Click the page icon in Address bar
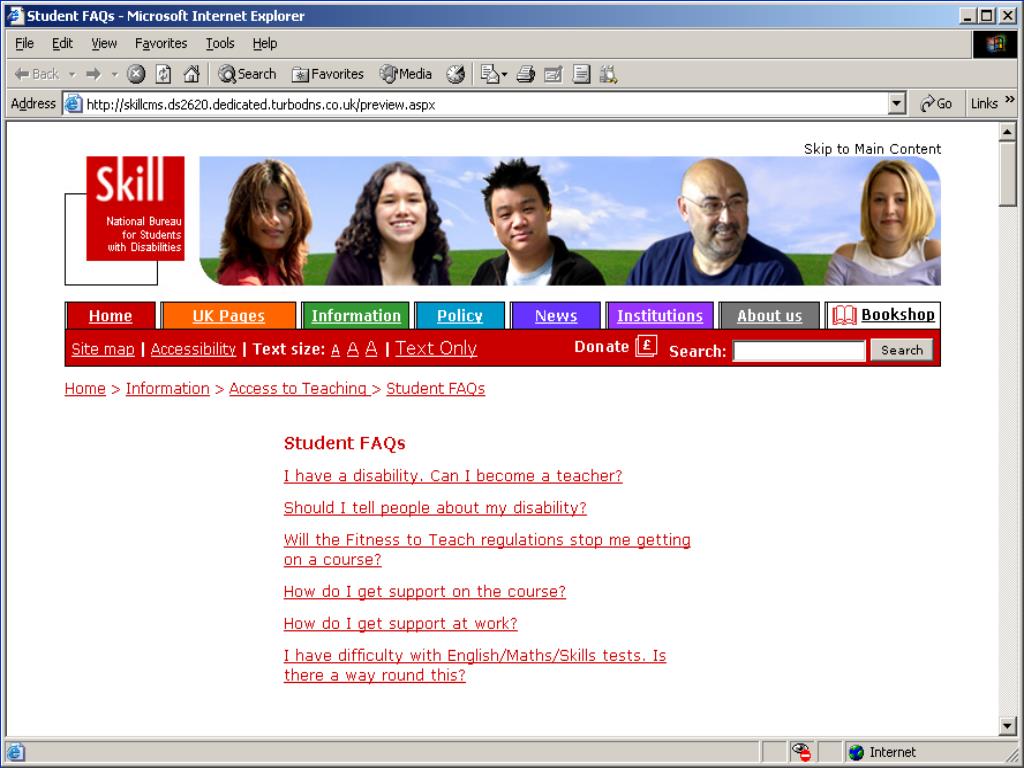This screenshot has height=768, width=1024. click(73, 104)
